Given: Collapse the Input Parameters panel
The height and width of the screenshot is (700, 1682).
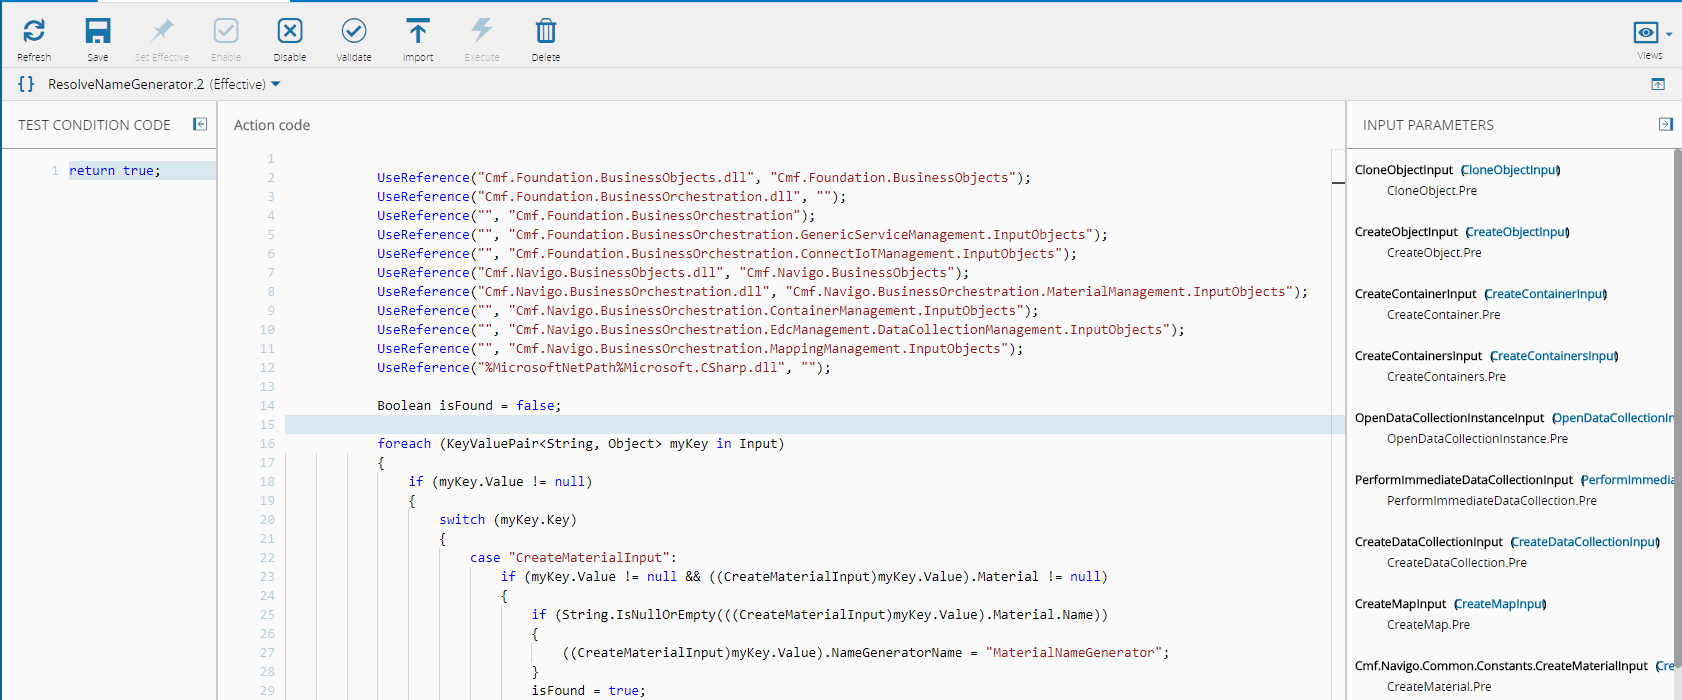Looking at the screenshot, I should [1665, 124].
